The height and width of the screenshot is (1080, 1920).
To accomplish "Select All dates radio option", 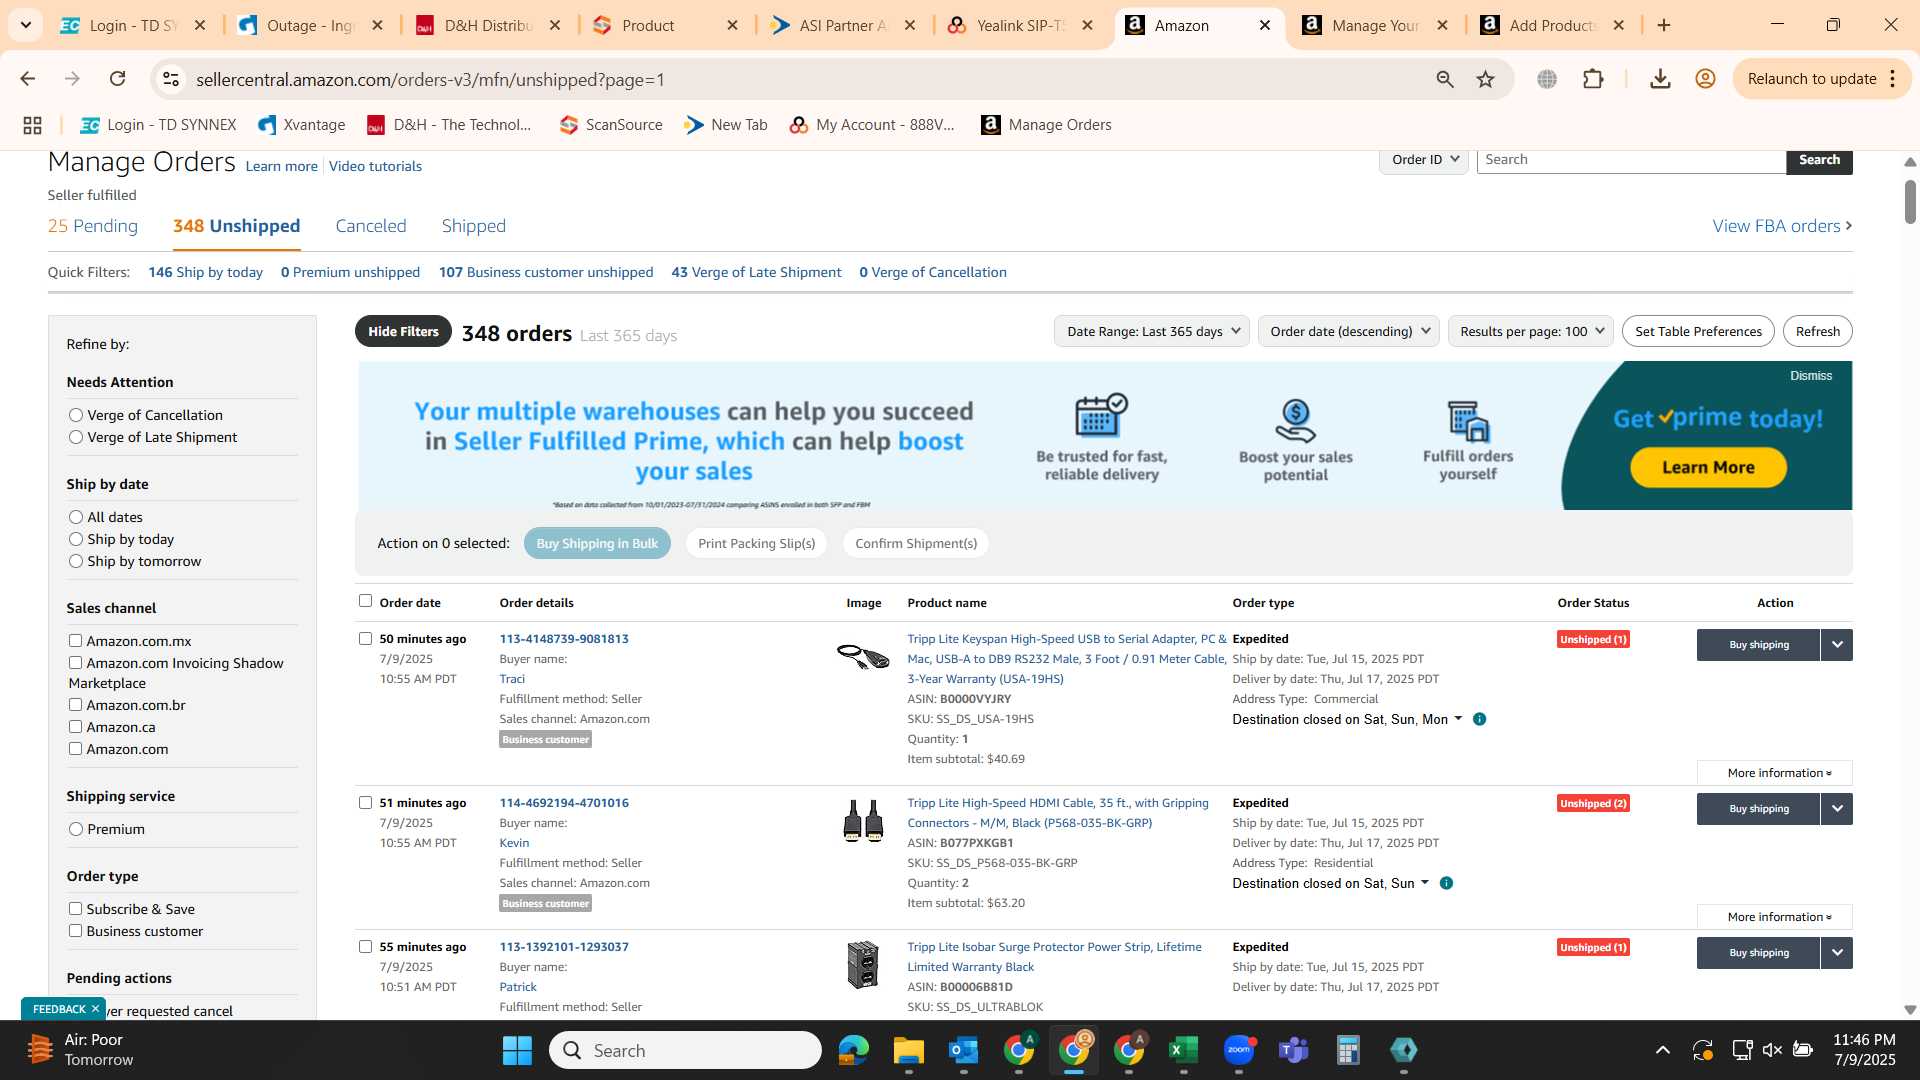I will pos(76,517).
